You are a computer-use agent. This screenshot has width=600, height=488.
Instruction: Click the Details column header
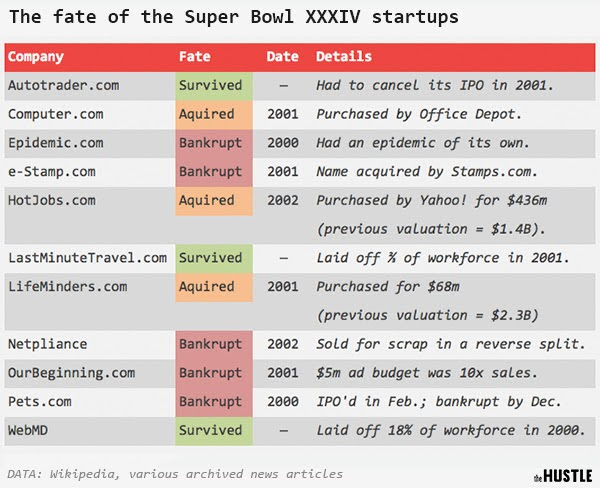click(x=344, y=57)
